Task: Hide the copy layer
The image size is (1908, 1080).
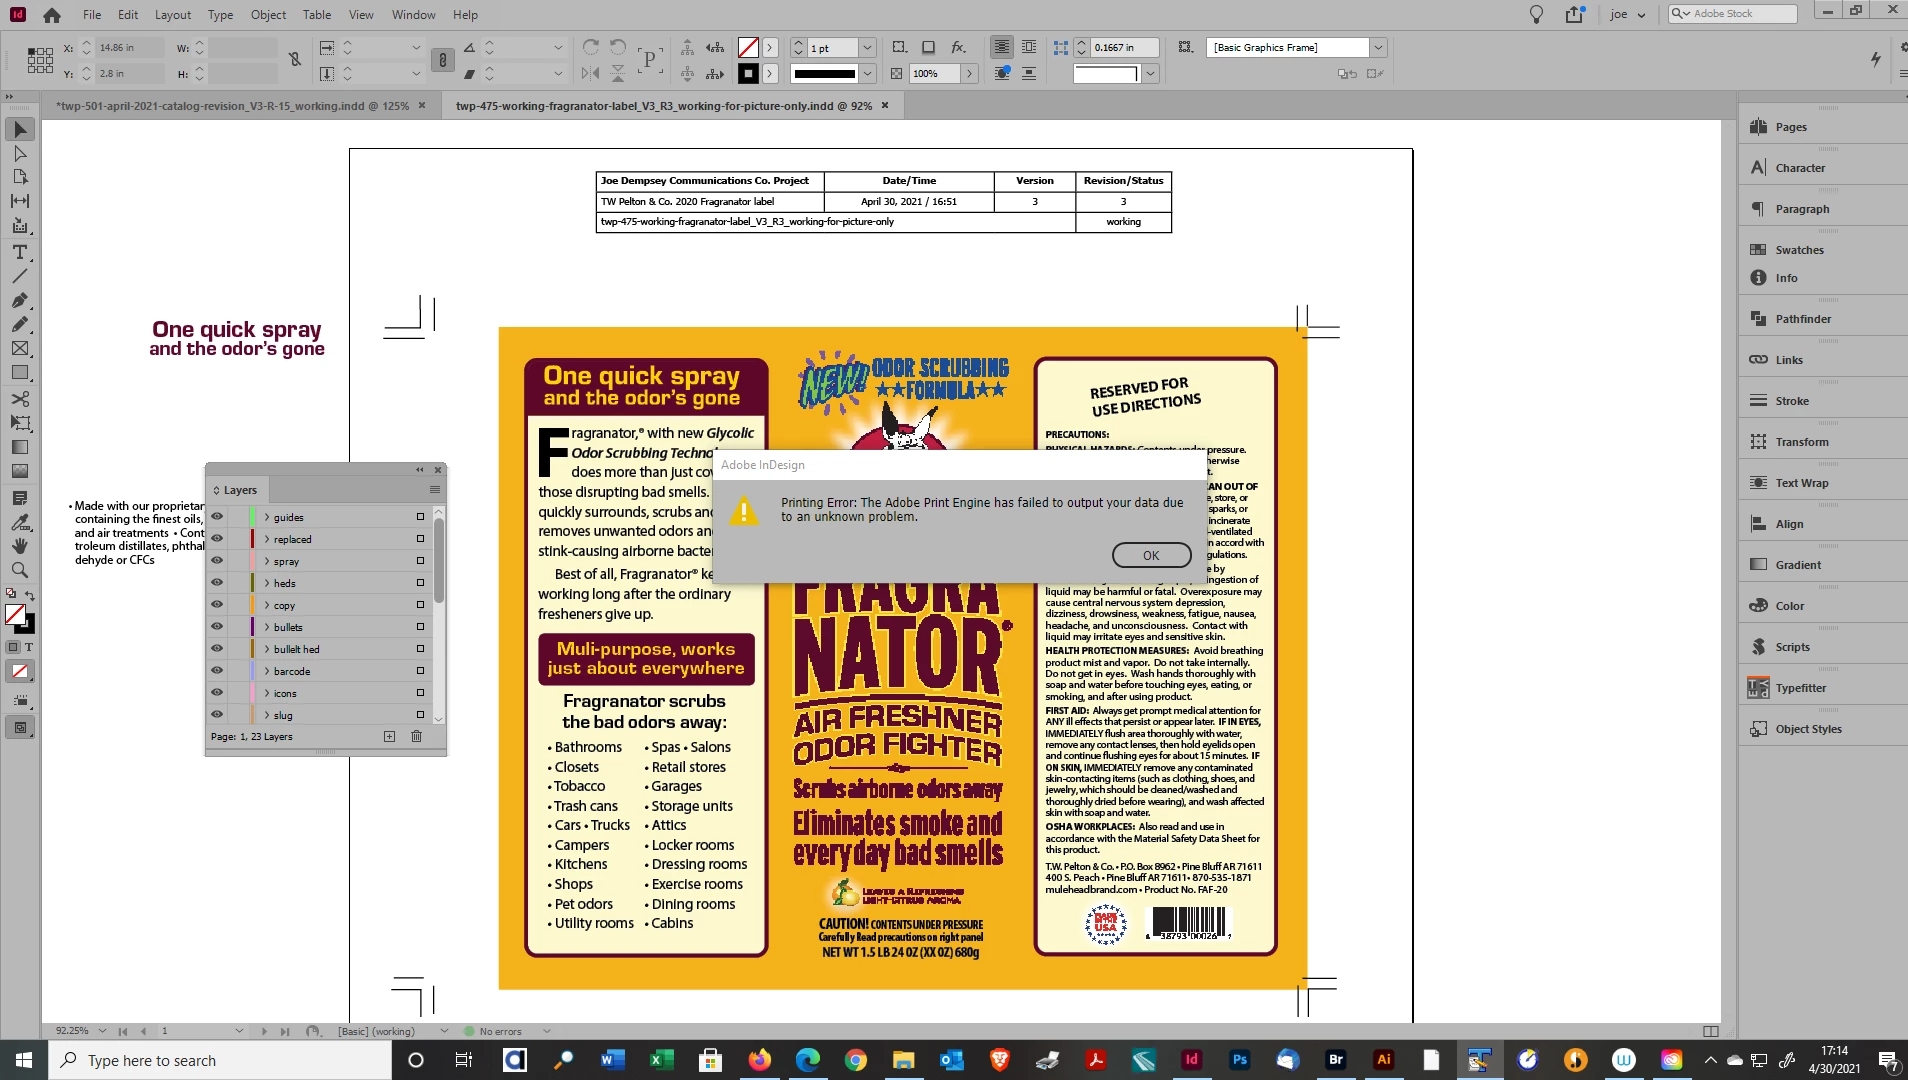Action: pyautogui.click(x=217, y=605)
